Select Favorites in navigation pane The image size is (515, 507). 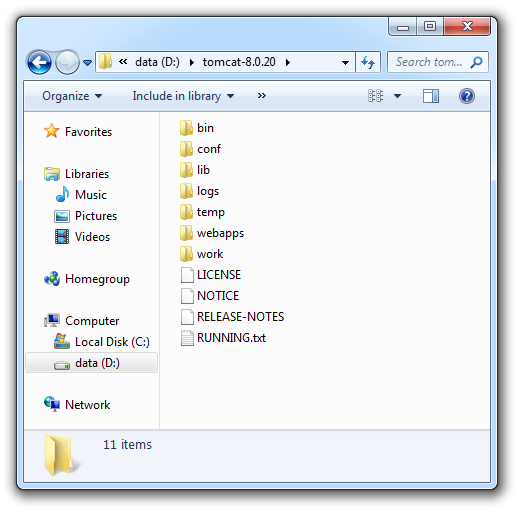88,132
